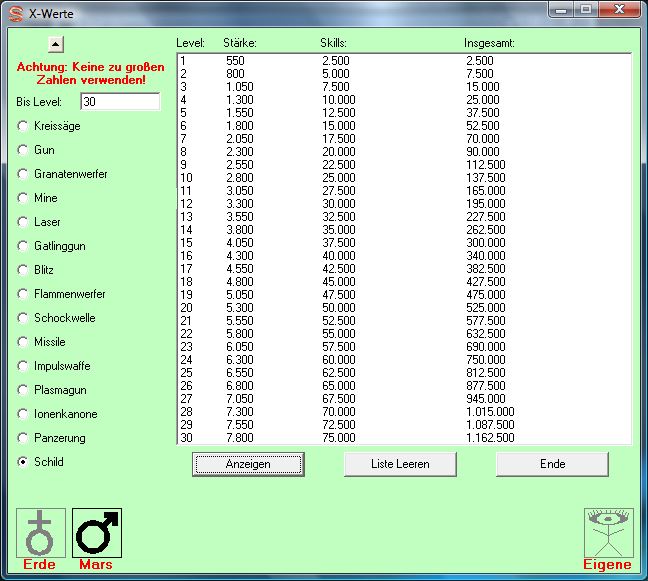Viewport: 648px width, 581px height.
Task: Choose the Flammenwerfer option
Action: coord(23,294)
